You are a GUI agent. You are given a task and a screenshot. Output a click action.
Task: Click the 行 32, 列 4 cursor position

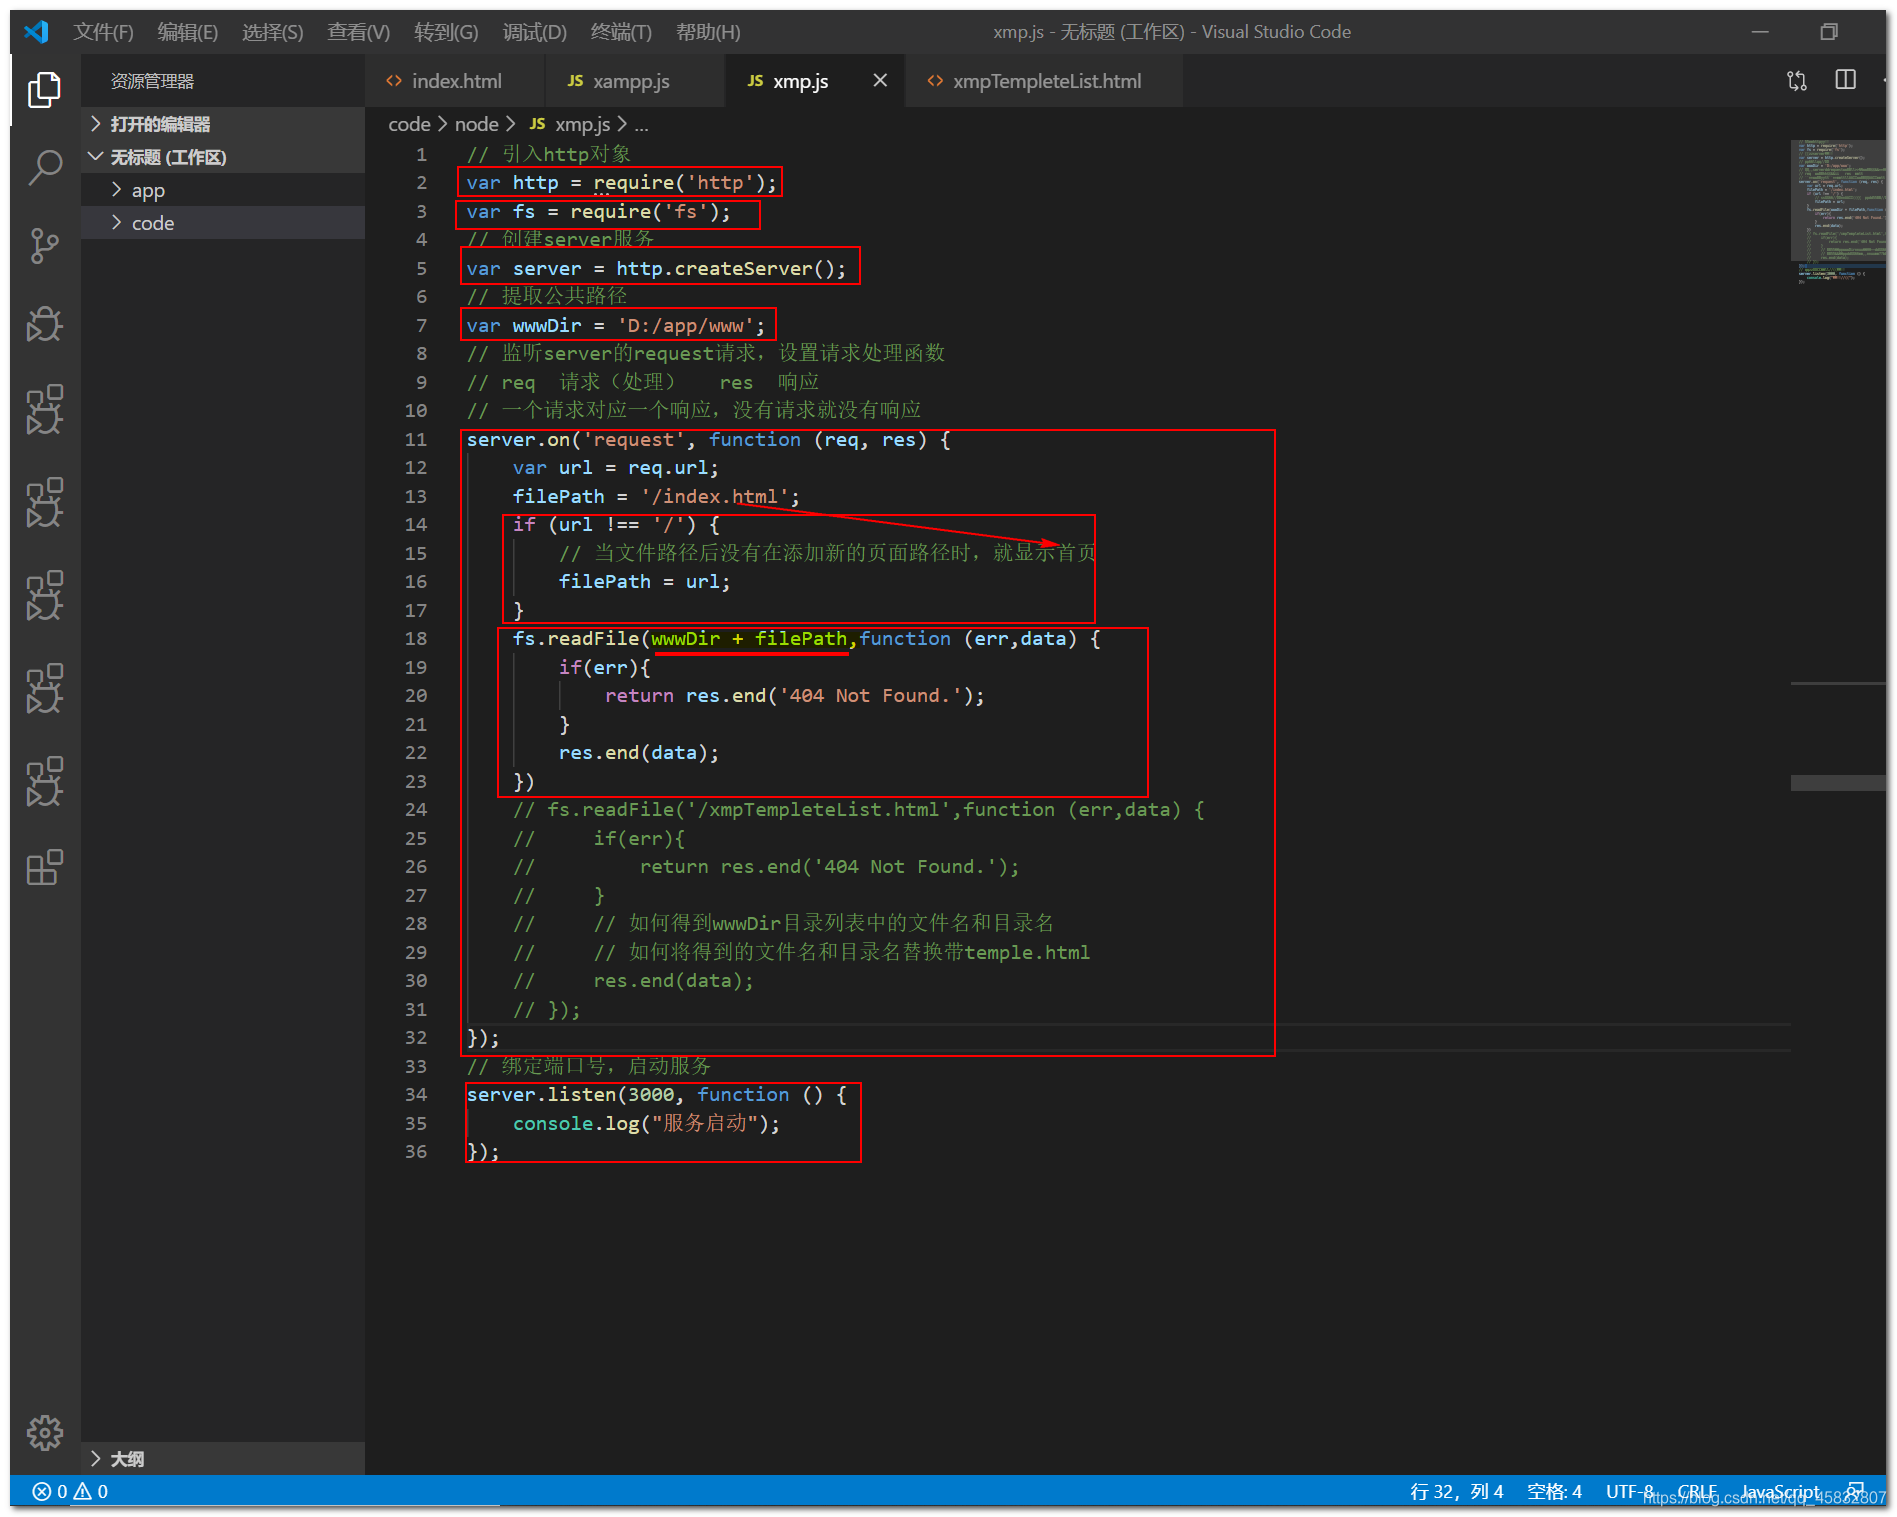[x=1456, y=1491]
